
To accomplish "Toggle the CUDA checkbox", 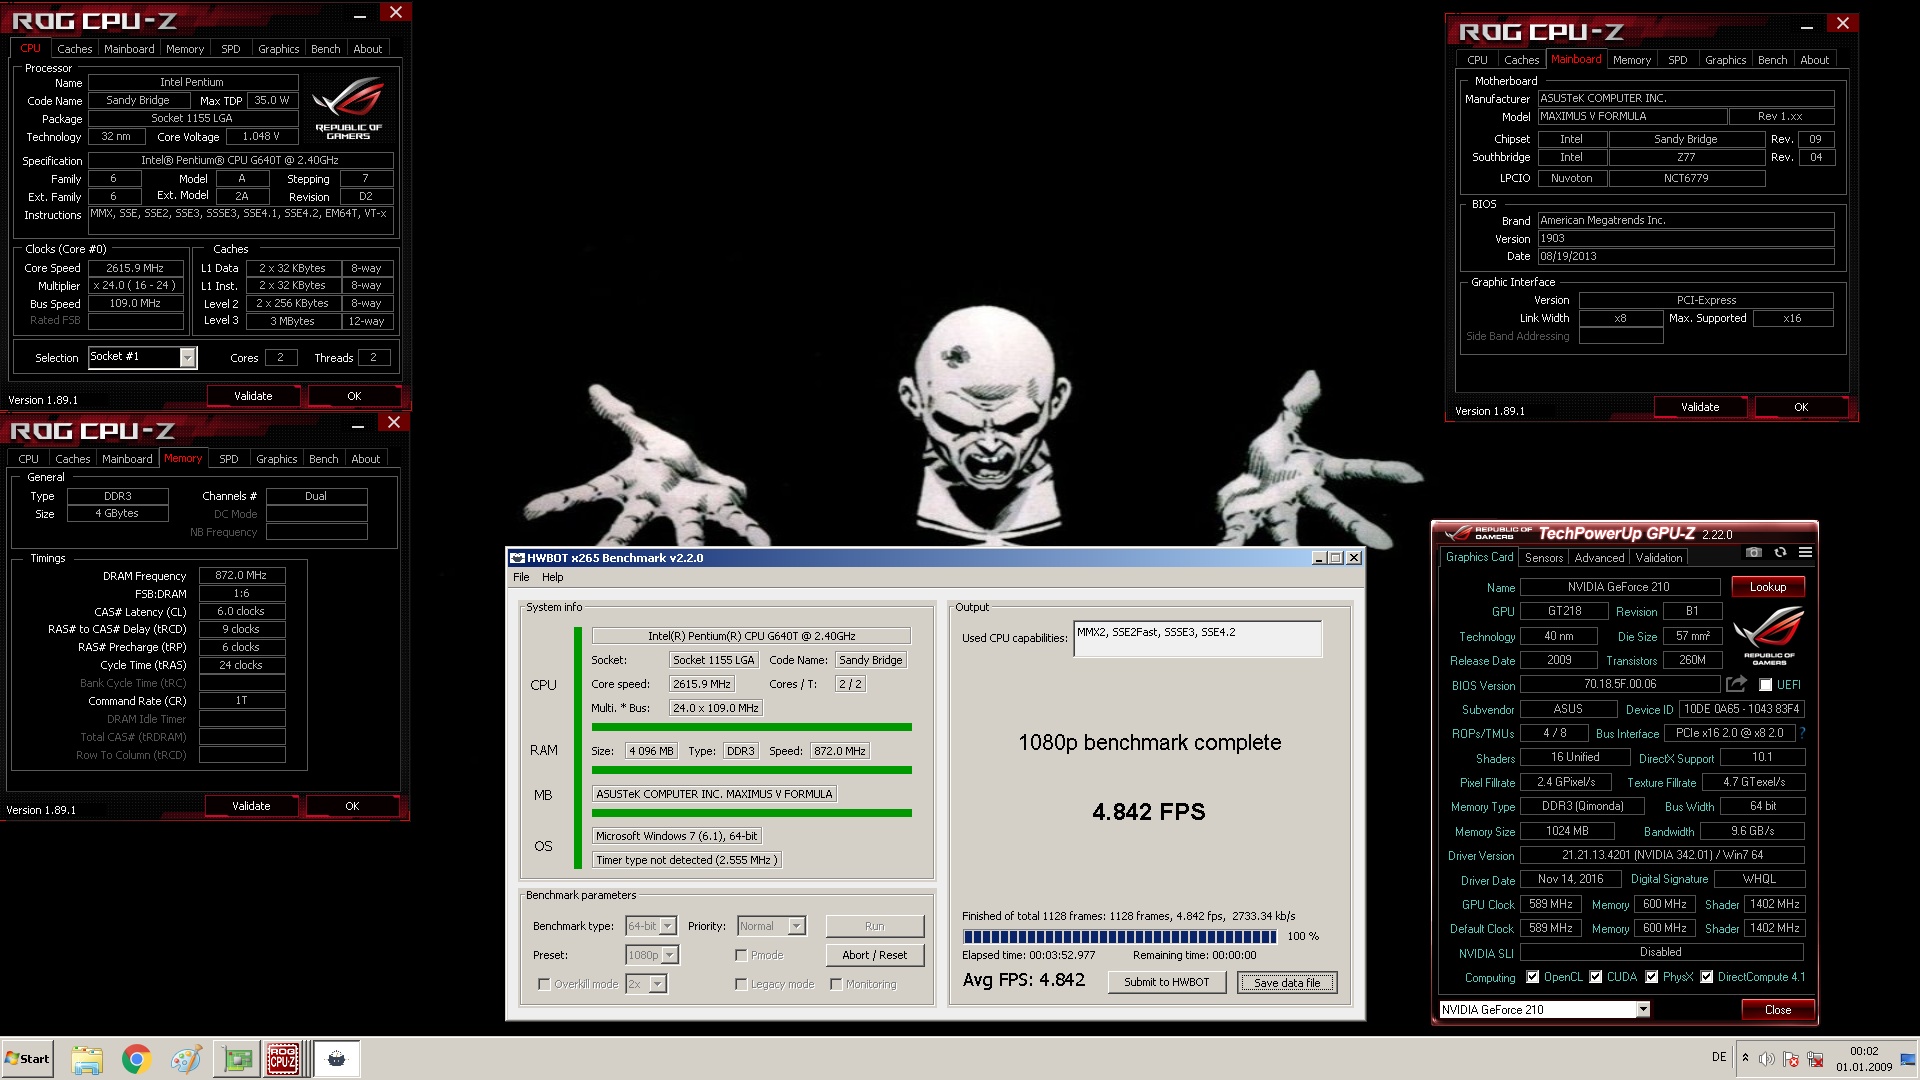I will [1596, 977].
